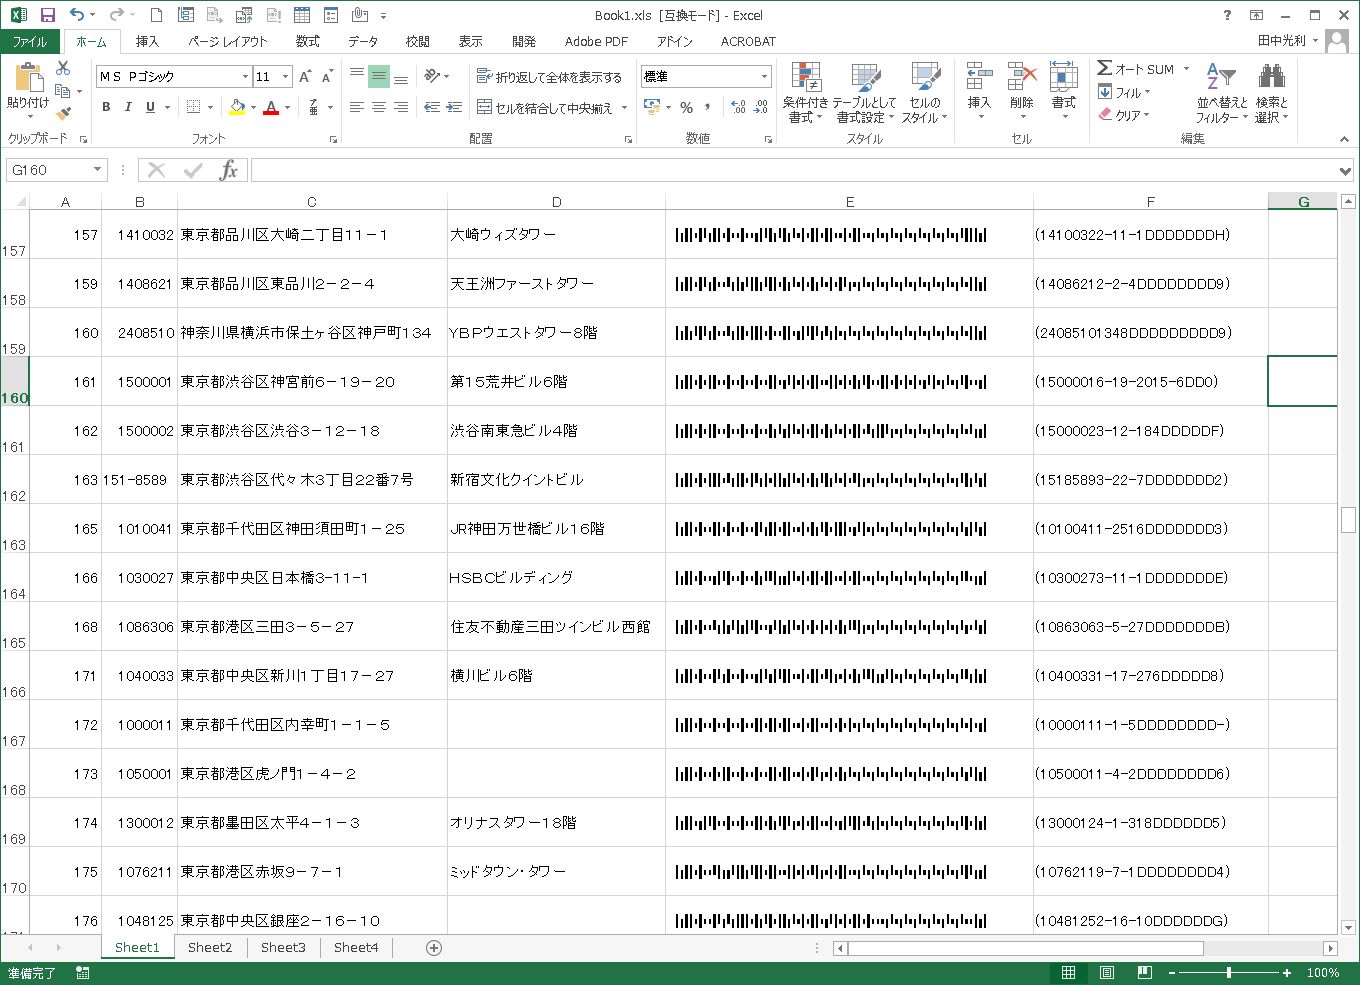Align cell text to the right
This screenshot has width=1360, height=985.
400,107
